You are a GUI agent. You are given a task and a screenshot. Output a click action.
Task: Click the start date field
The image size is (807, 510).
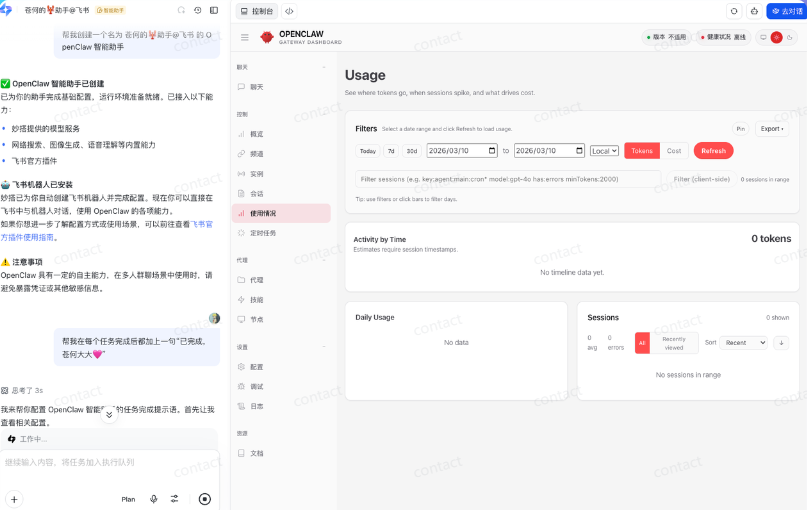[x=462, y=151]
